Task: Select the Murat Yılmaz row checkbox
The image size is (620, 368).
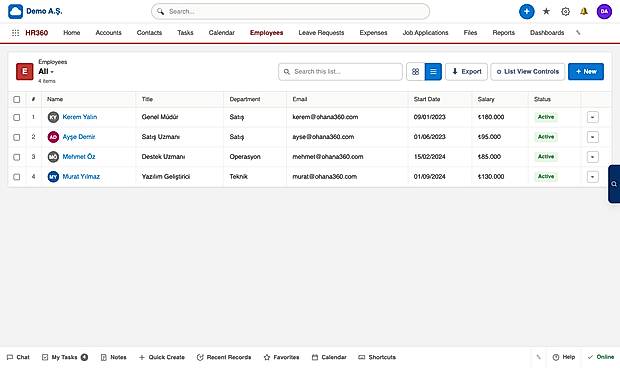Action: (17, 177)
